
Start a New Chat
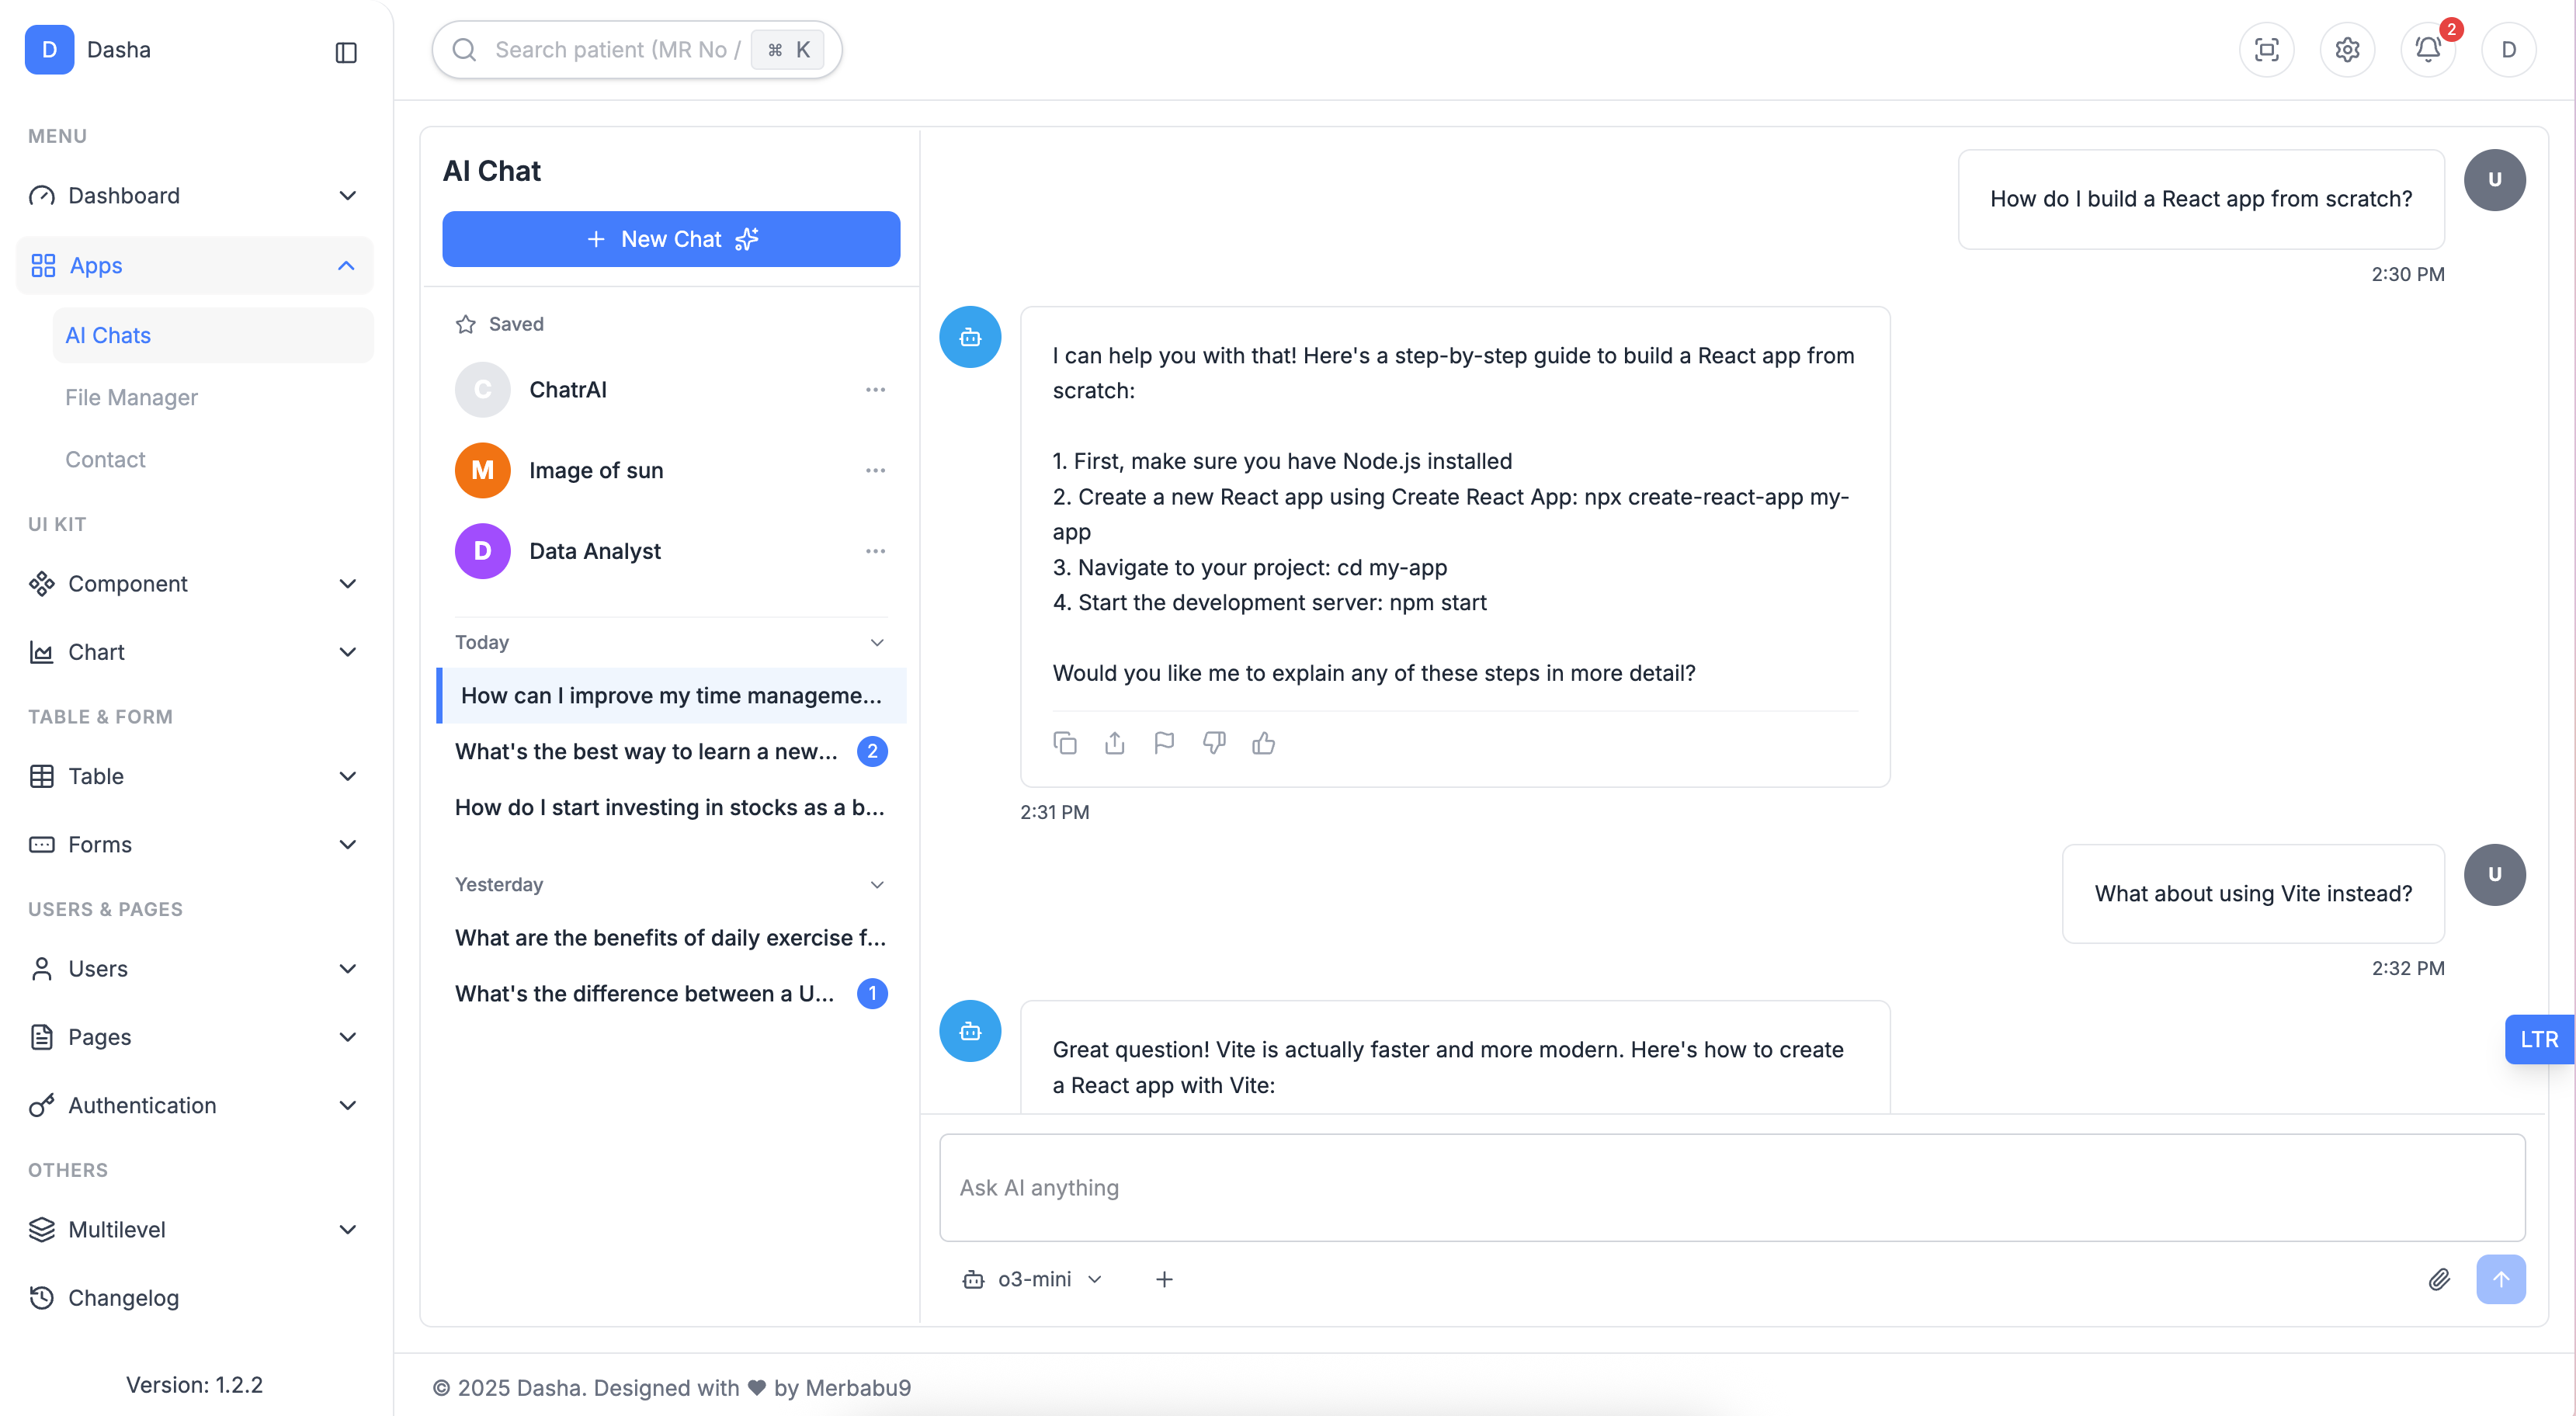671,239
